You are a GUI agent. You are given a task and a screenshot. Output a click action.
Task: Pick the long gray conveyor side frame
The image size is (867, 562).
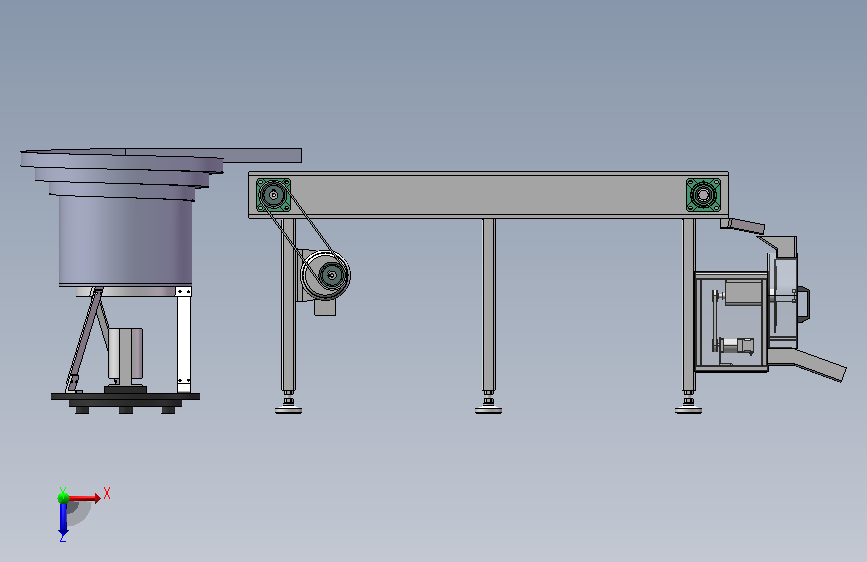click(488, 195)
